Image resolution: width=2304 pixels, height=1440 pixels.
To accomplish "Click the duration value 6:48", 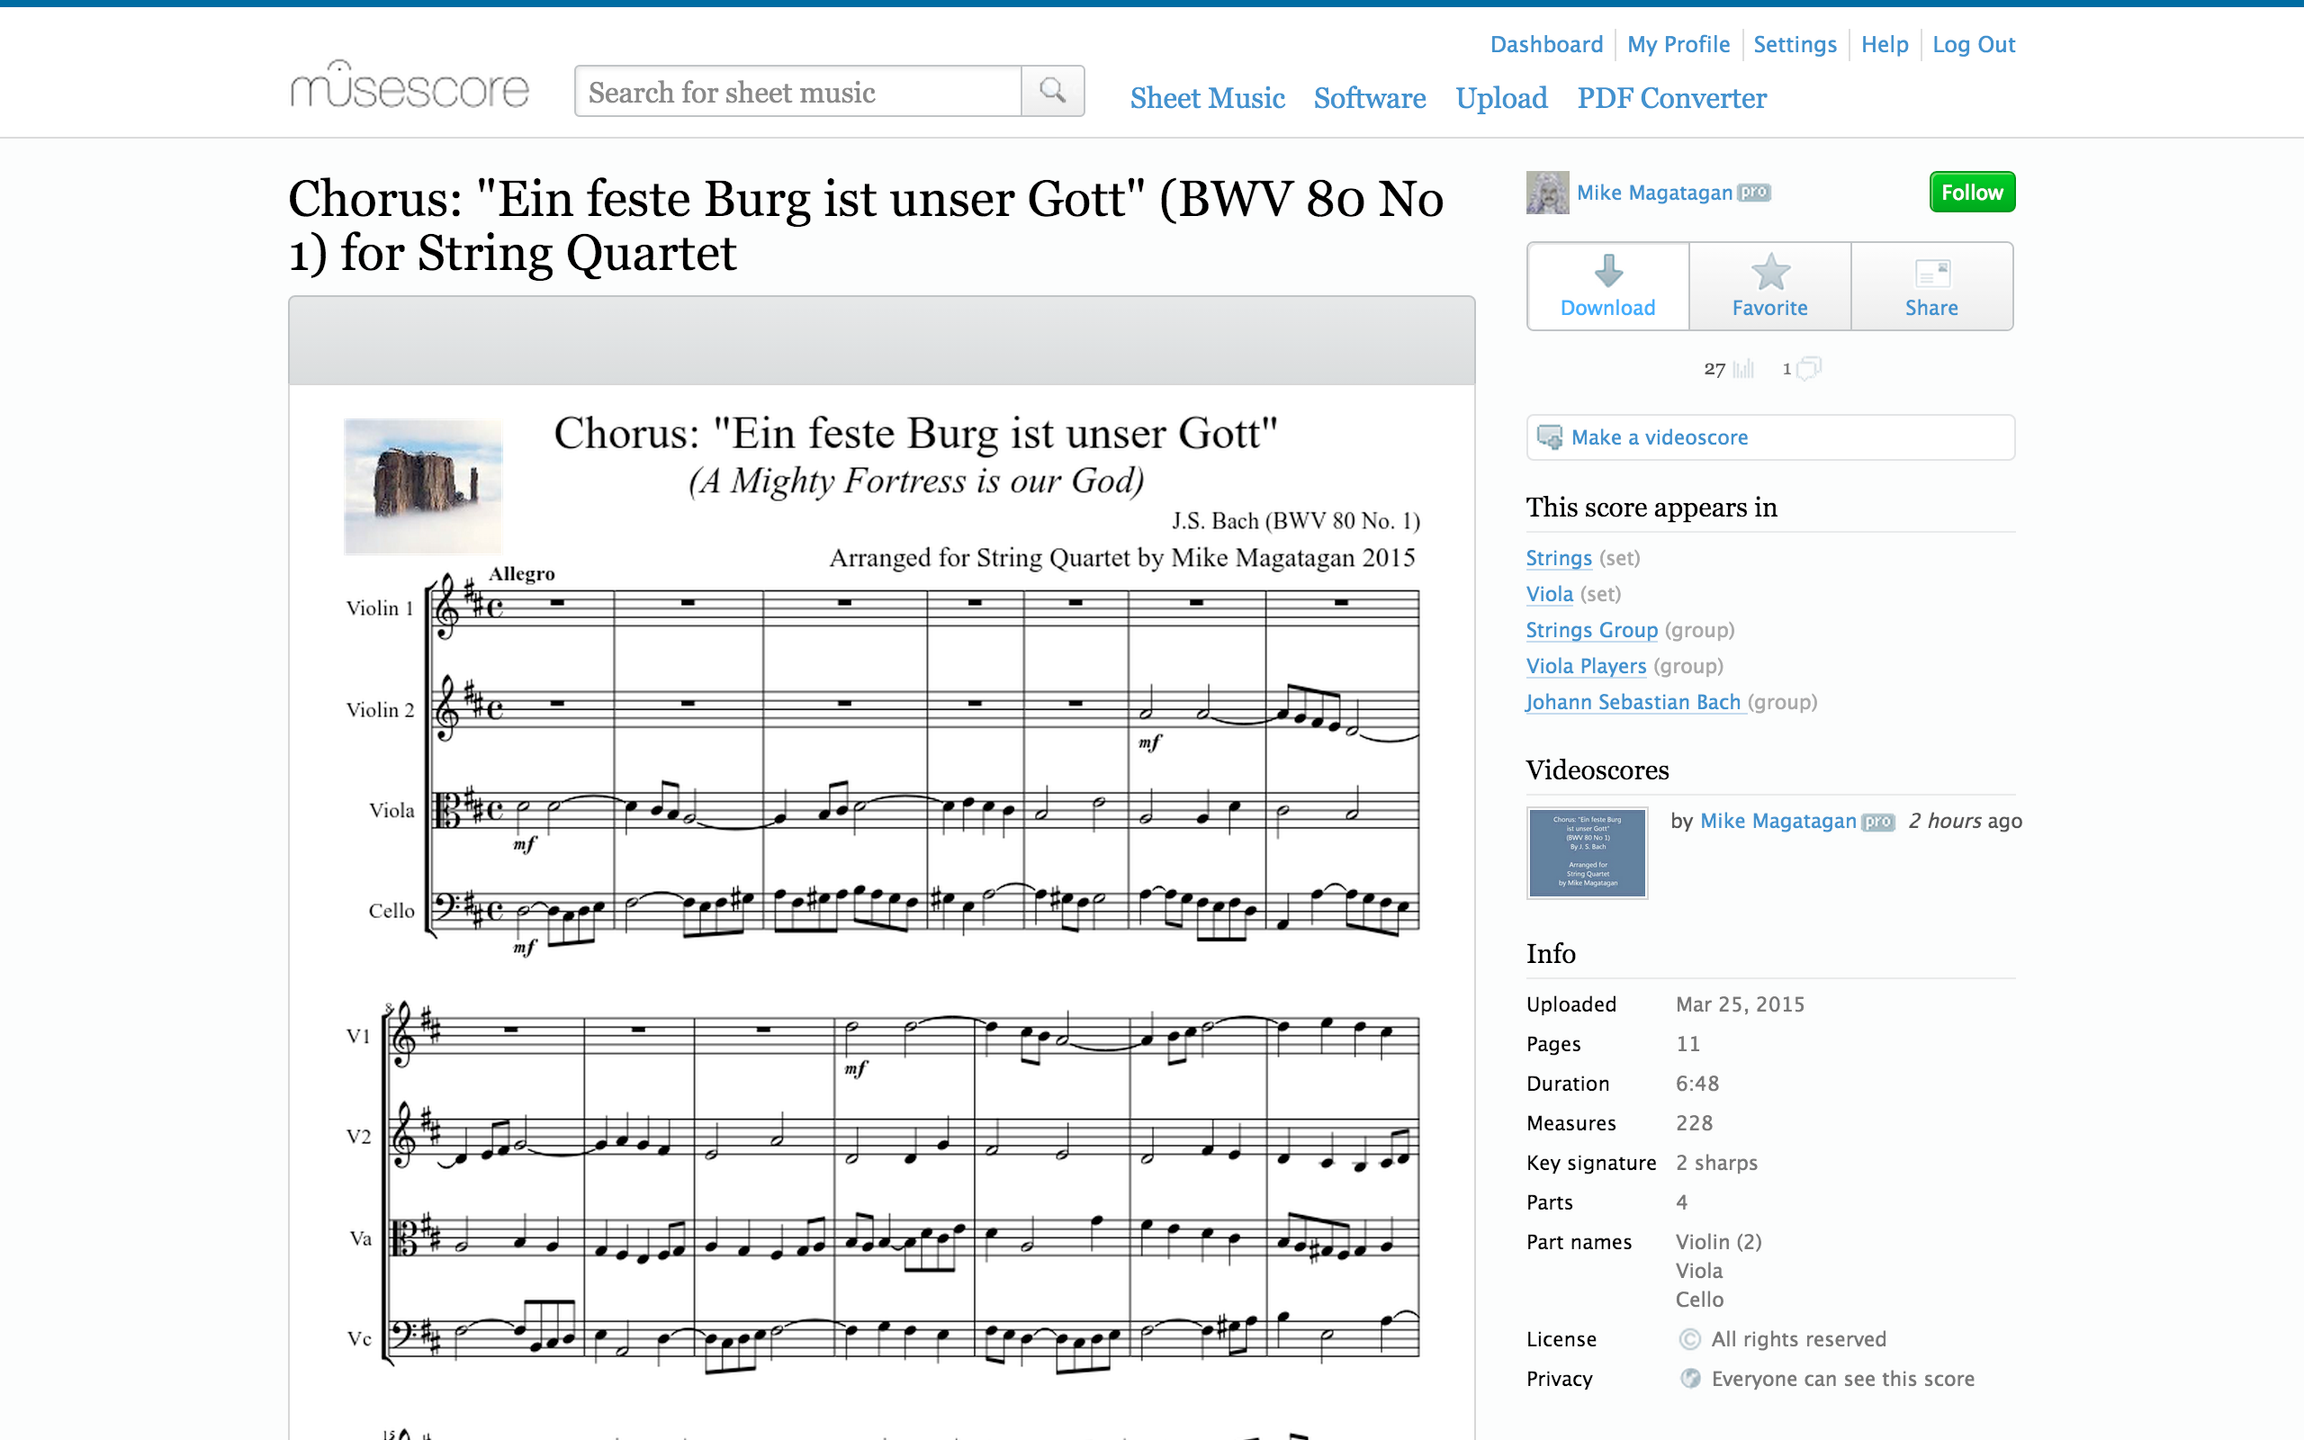I will point(1697,1083).
